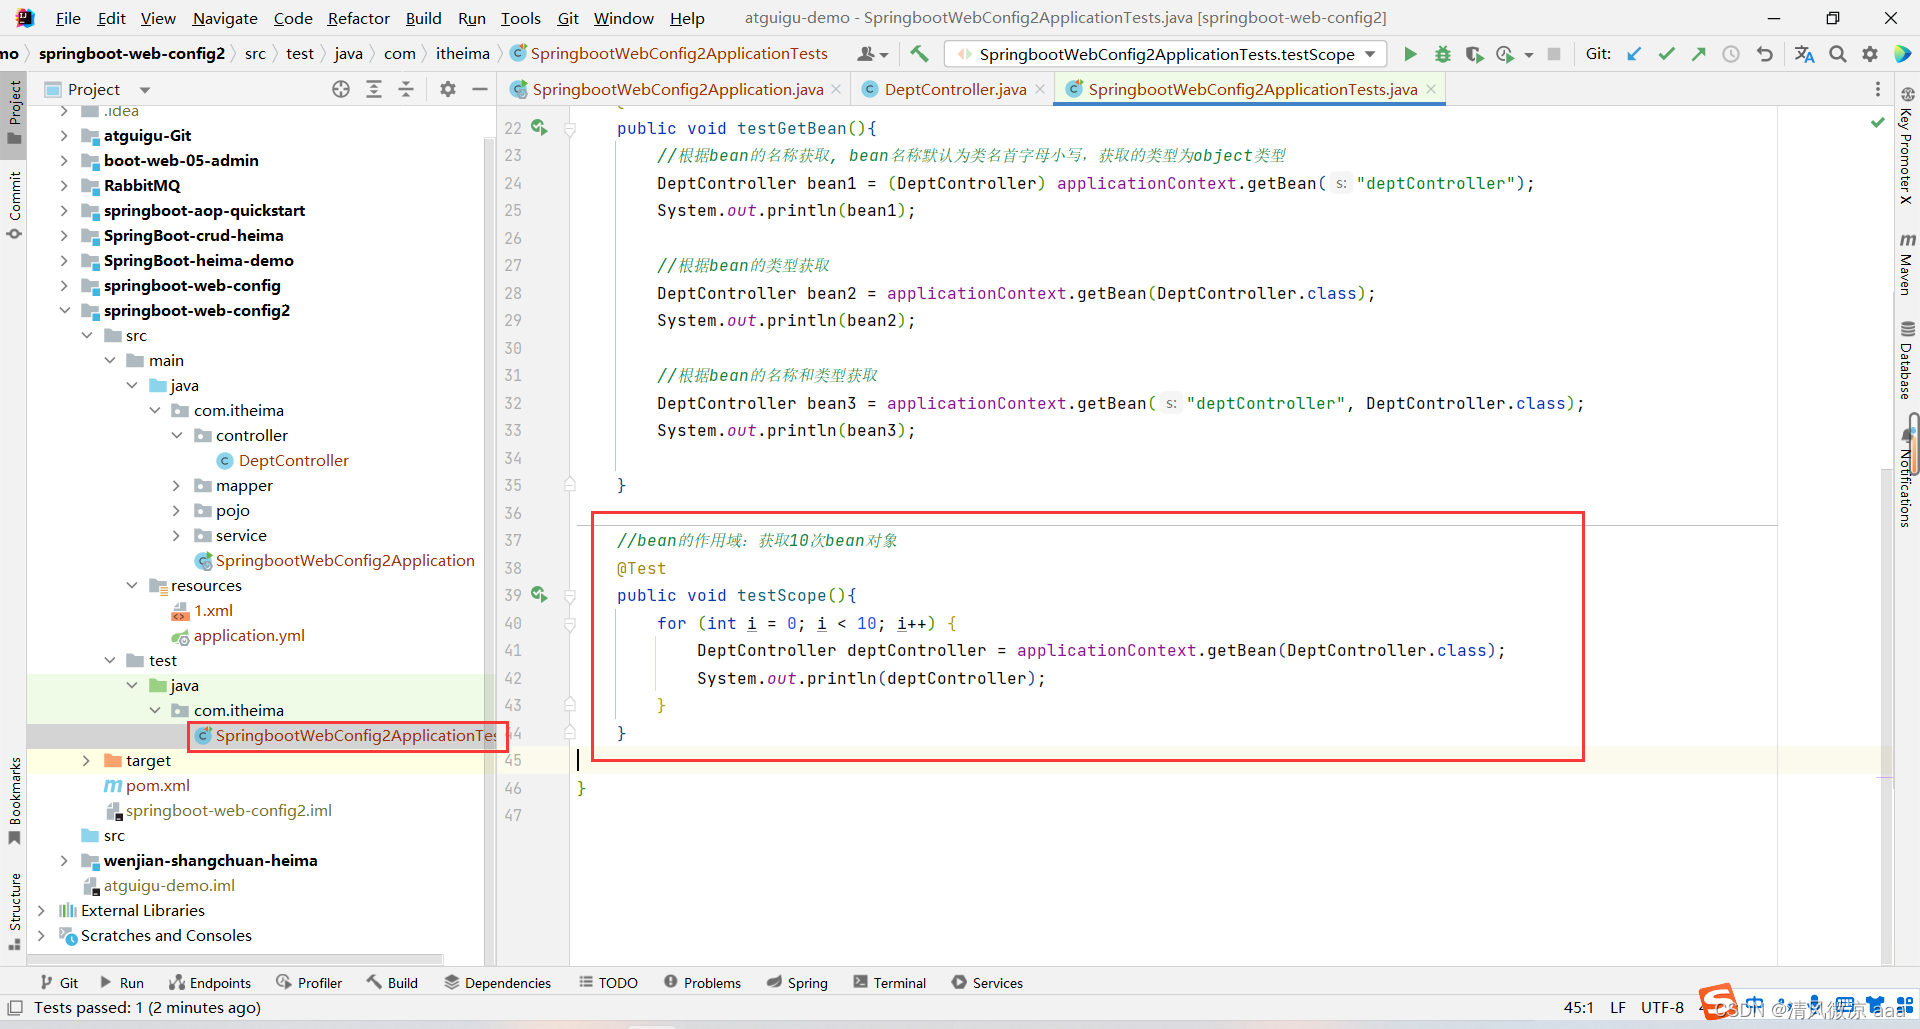Switch to SpringbootWebConfig2Application.java tab
Viewport: 1920px width, 1029px height.
pyautogui.click(x=677, y=89)
